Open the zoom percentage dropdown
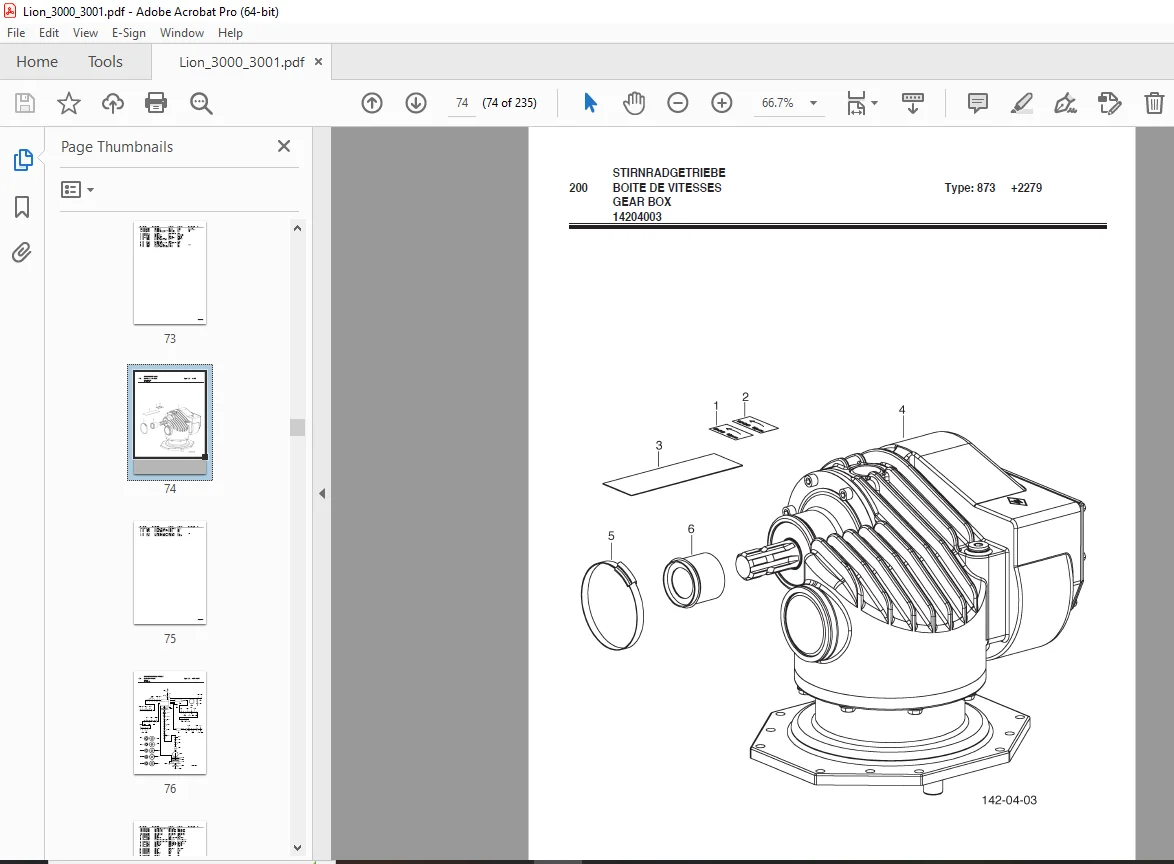This screenshot has width=1174, height=864. click(813, 103)
